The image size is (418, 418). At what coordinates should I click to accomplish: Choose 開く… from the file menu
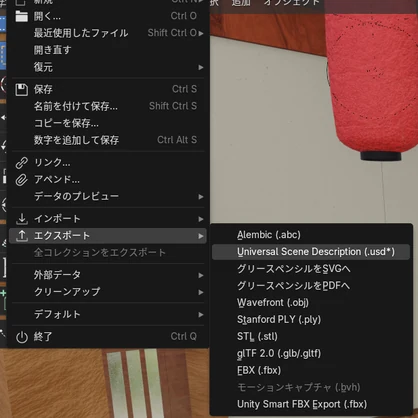[108, 16]
